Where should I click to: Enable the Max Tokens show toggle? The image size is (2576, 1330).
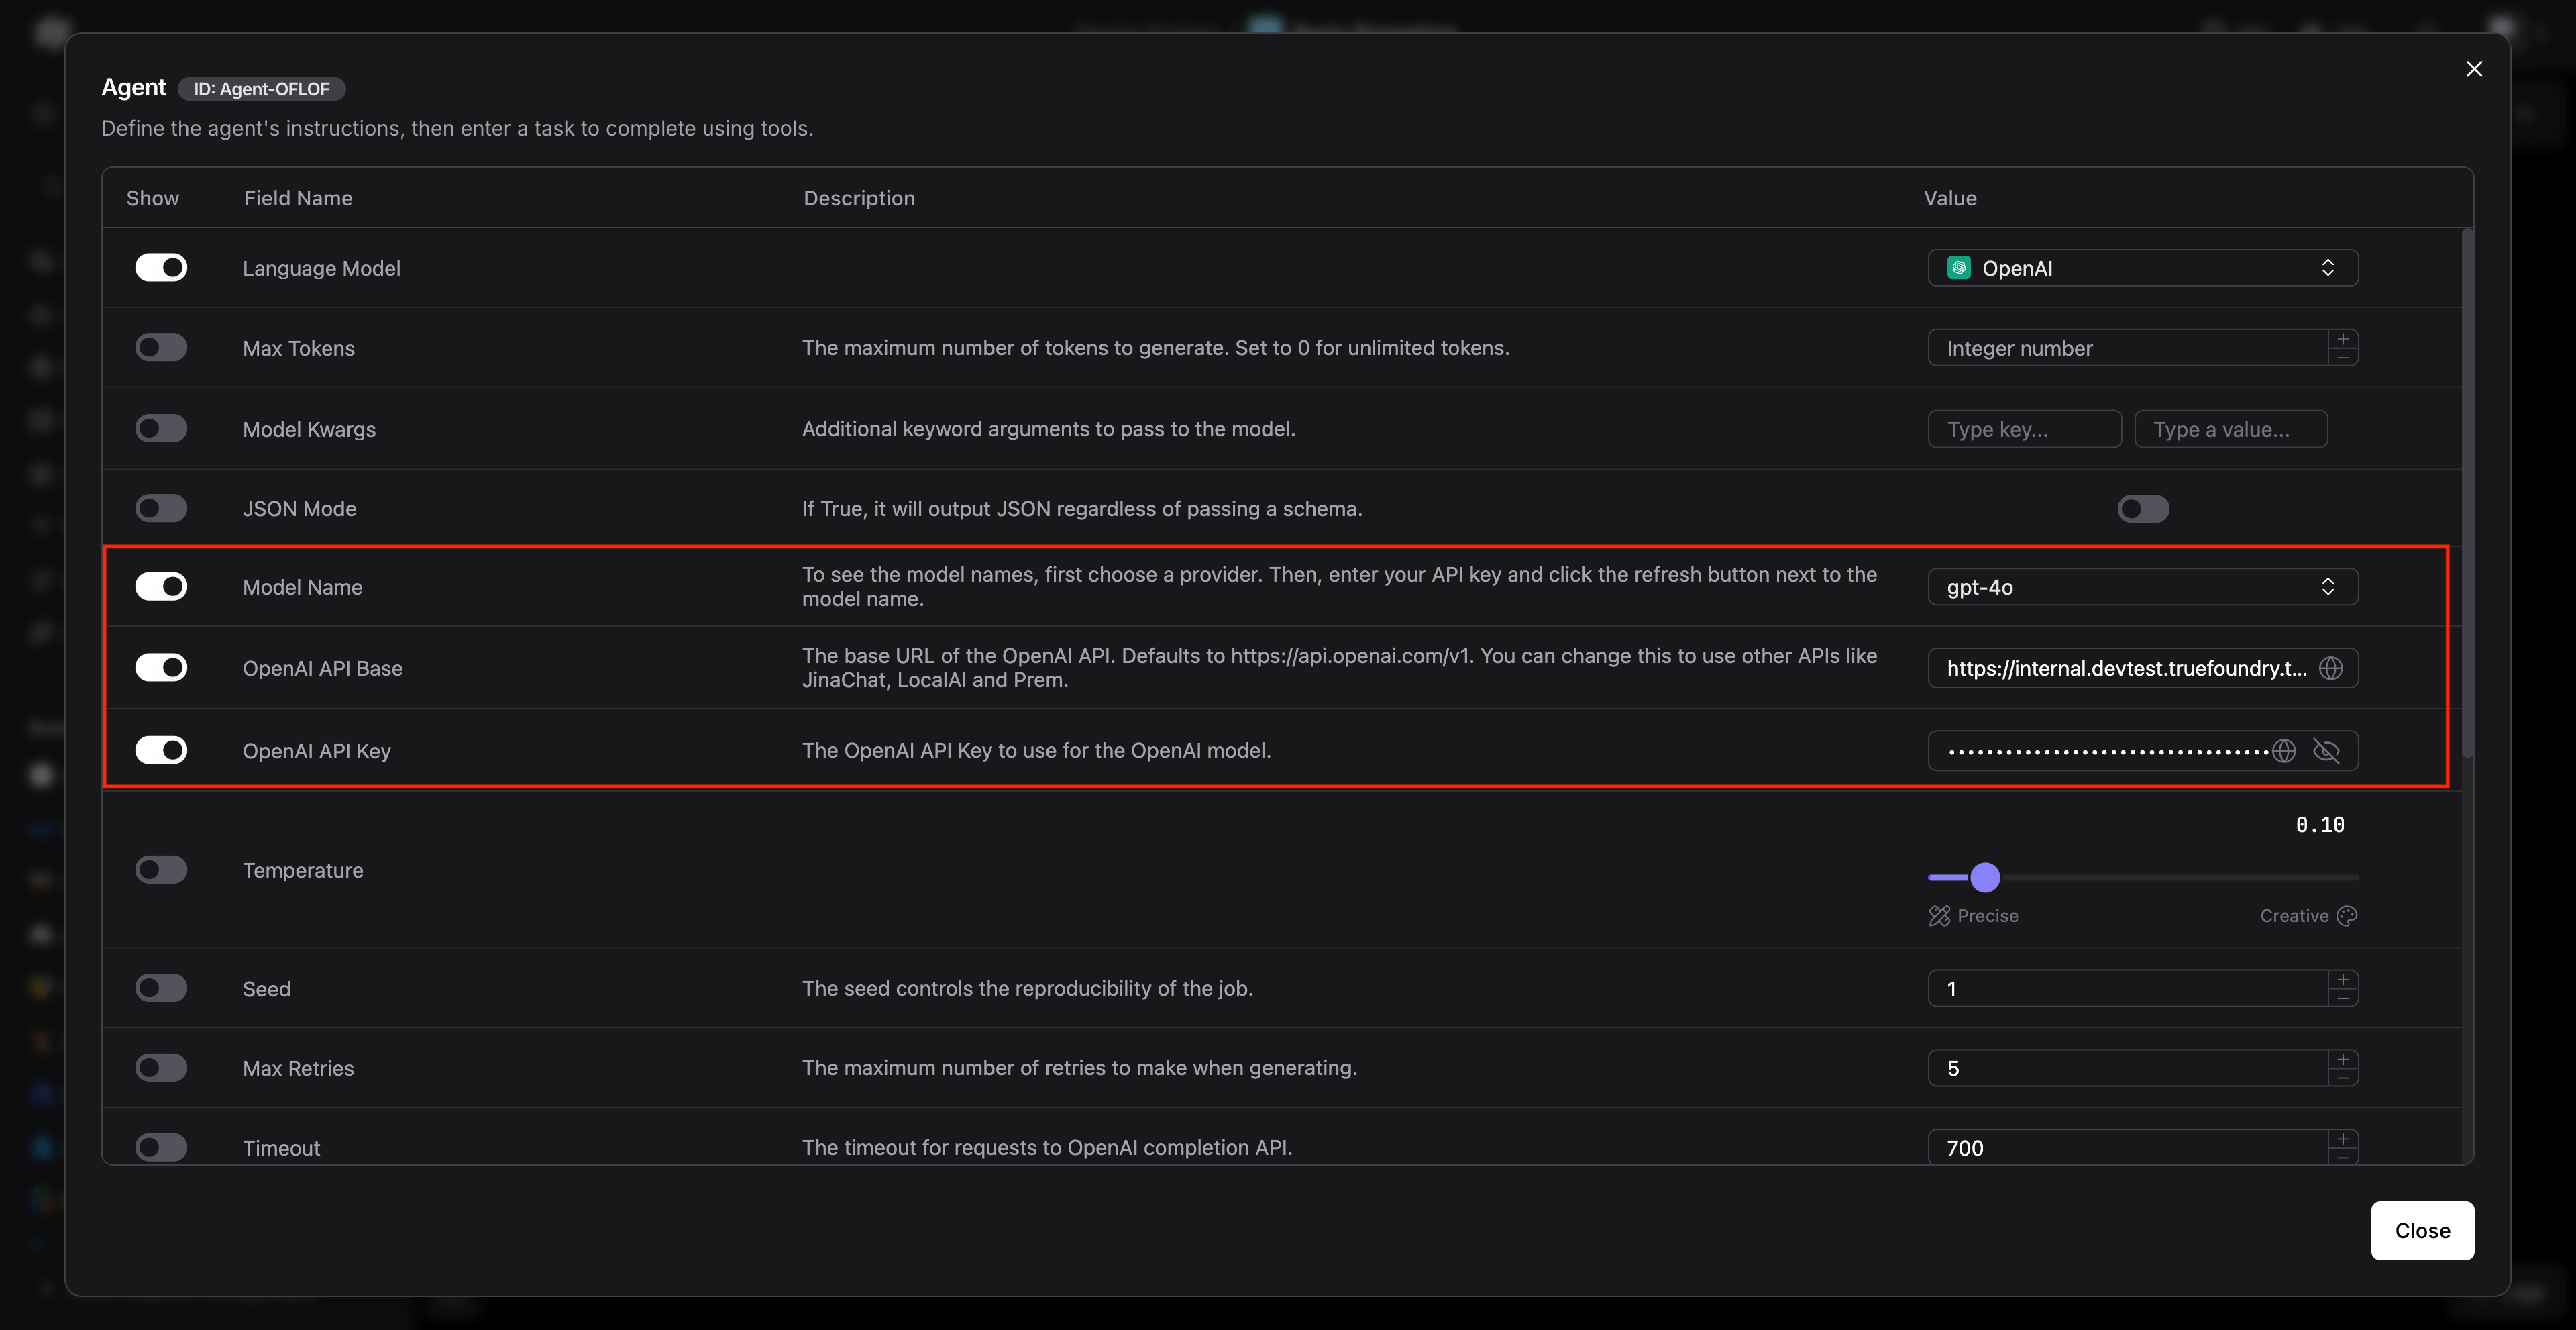[161, 348]
